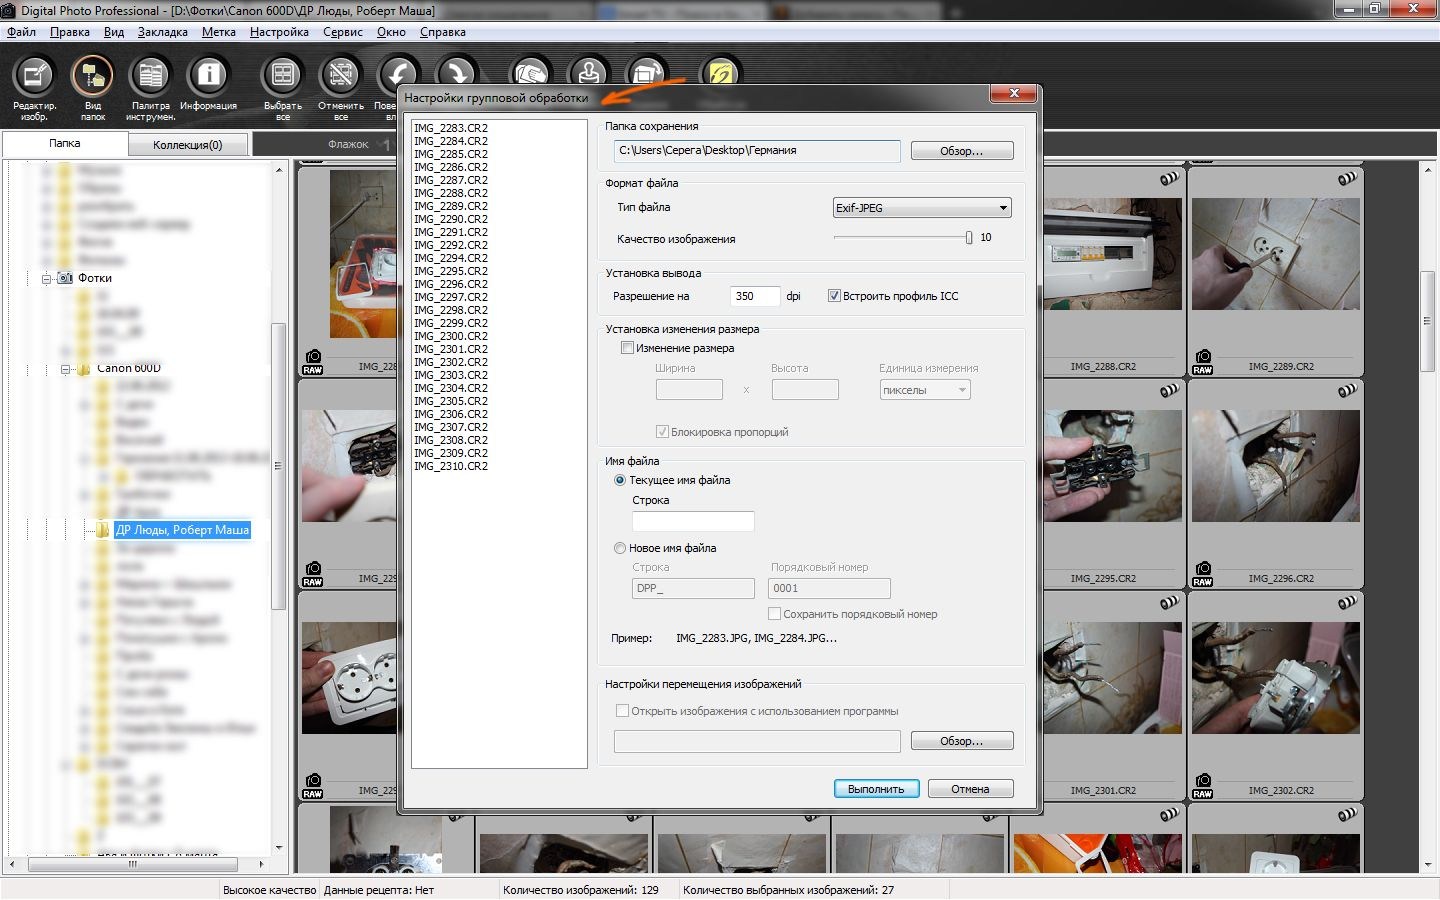Open the Tool palette (Палитра инструмен.) icon

point(151,77)
